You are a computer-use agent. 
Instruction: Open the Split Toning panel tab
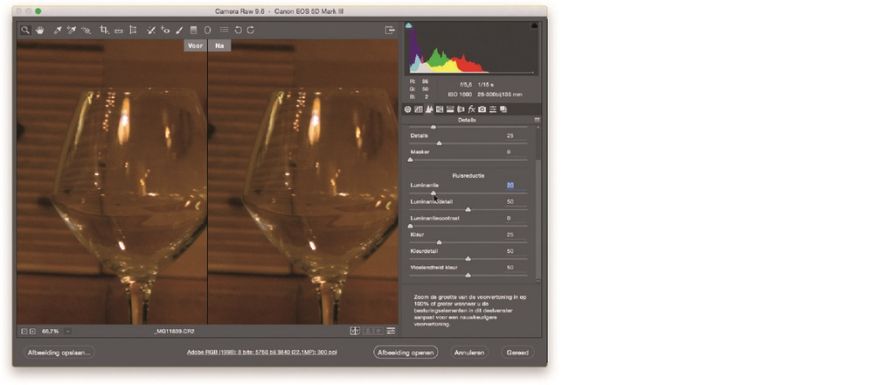(x=450, y=110)
